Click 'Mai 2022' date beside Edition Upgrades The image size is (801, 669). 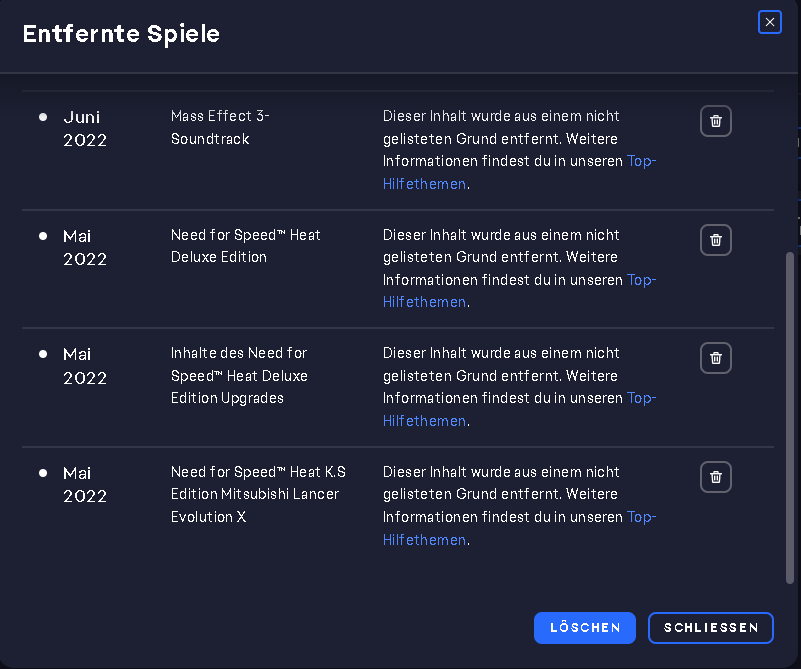(x=85, y=366)
